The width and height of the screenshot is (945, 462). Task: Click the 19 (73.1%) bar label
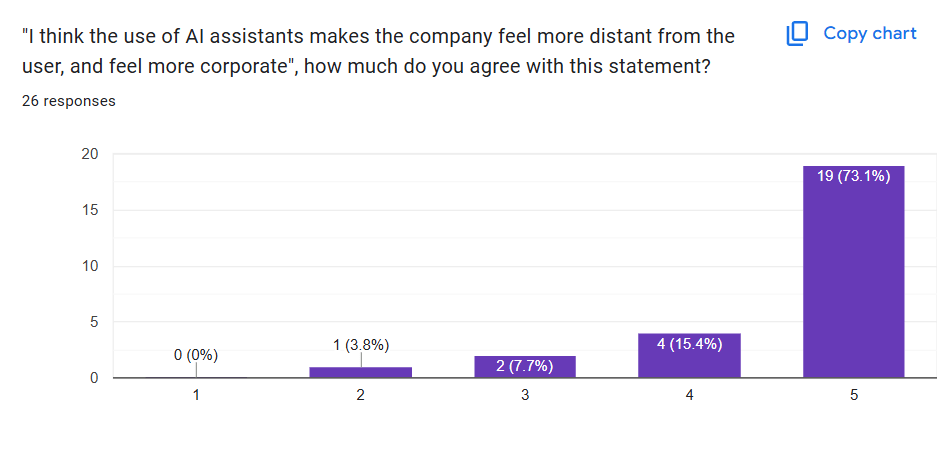click(853, 177)
